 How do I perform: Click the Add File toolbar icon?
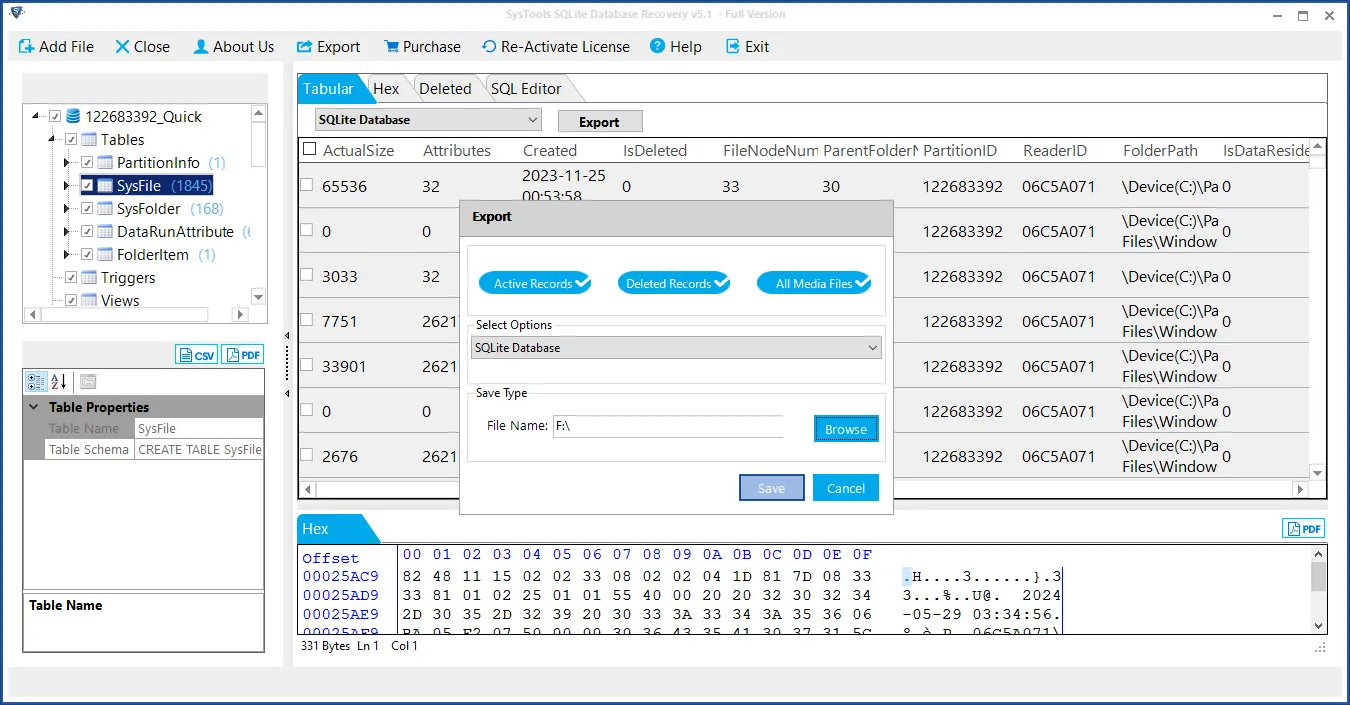[27, 47]
